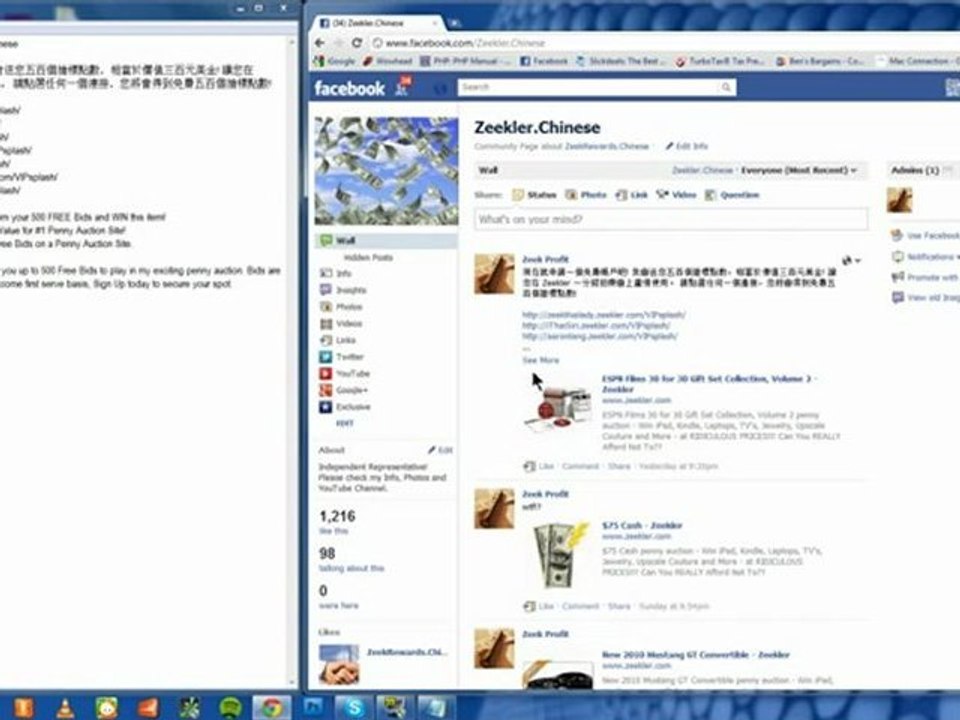
Task: Click the search magnifier in Facebook search
Action: 726,88
